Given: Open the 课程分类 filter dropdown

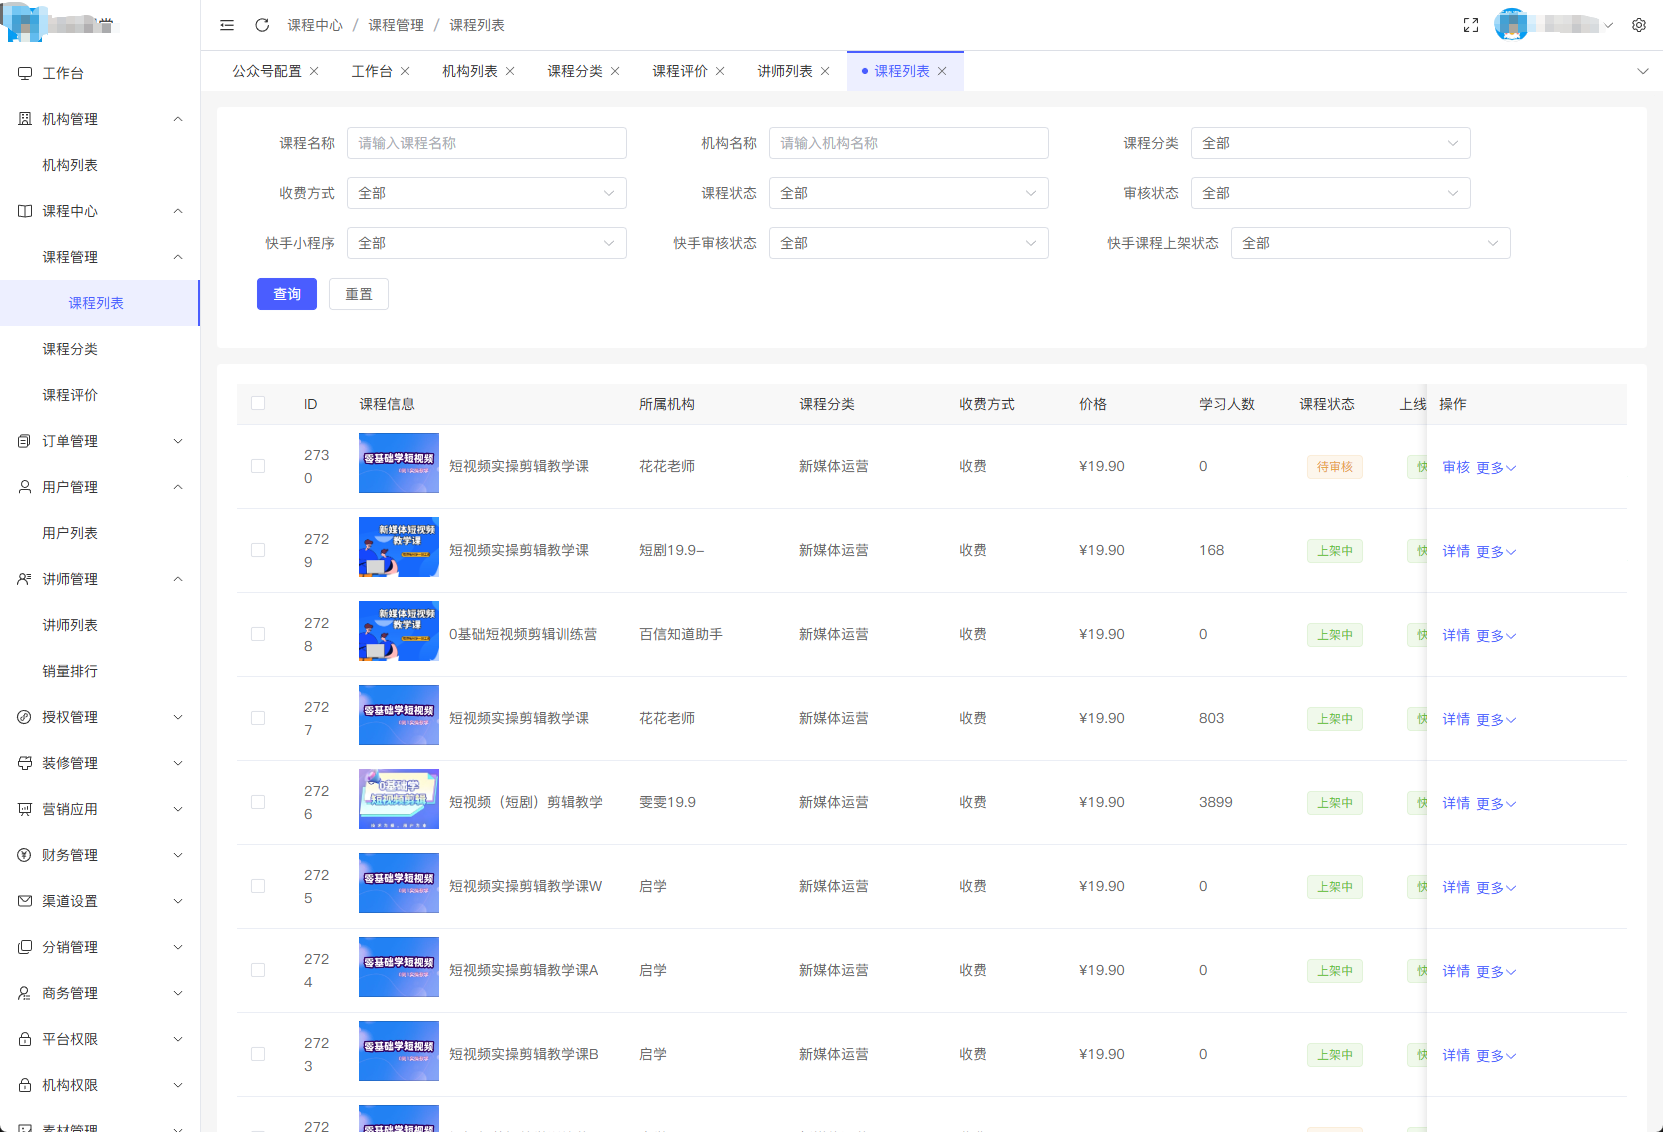Looking at the screenshot, I should (x=1330, y=143).
